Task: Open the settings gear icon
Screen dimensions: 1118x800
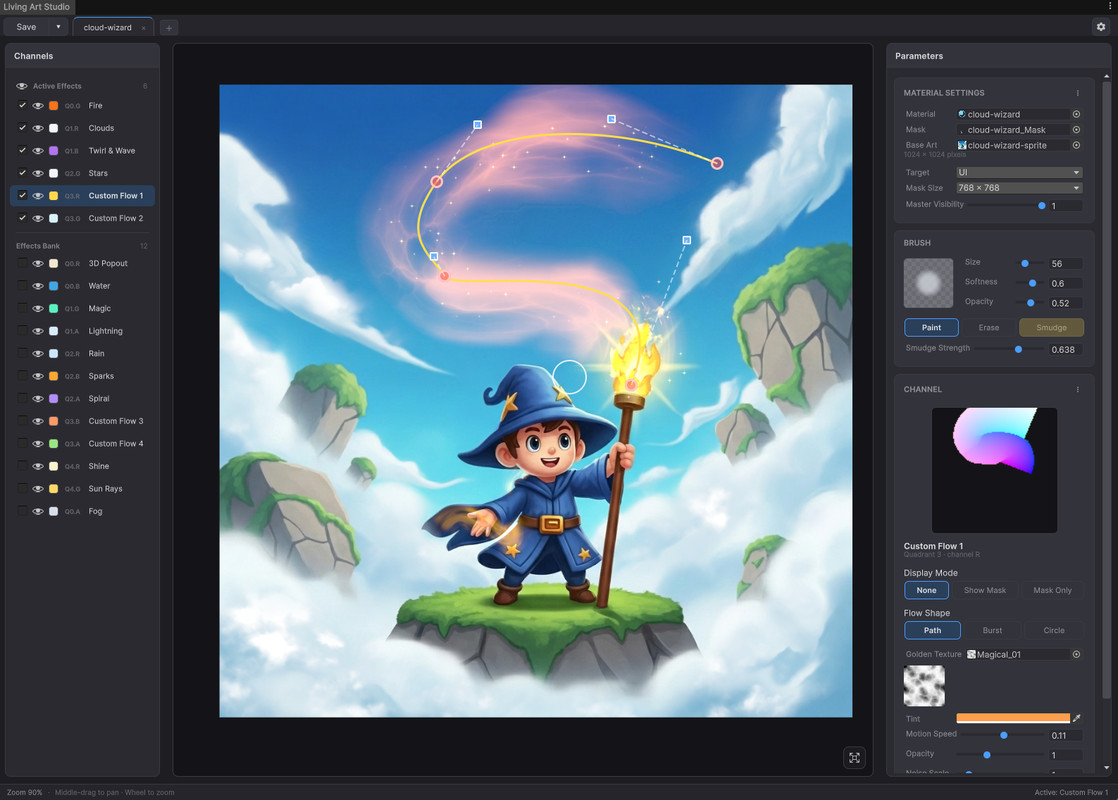Action: (1101, 26)
